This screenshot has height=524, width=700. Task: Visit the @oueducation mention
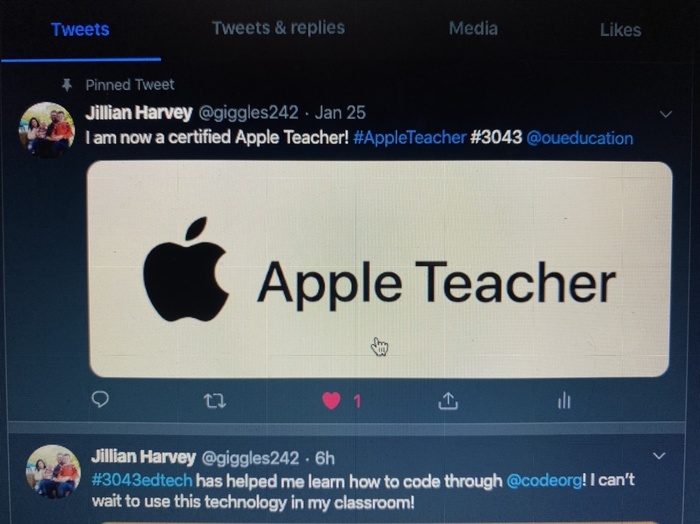click(x=580, y=138)
